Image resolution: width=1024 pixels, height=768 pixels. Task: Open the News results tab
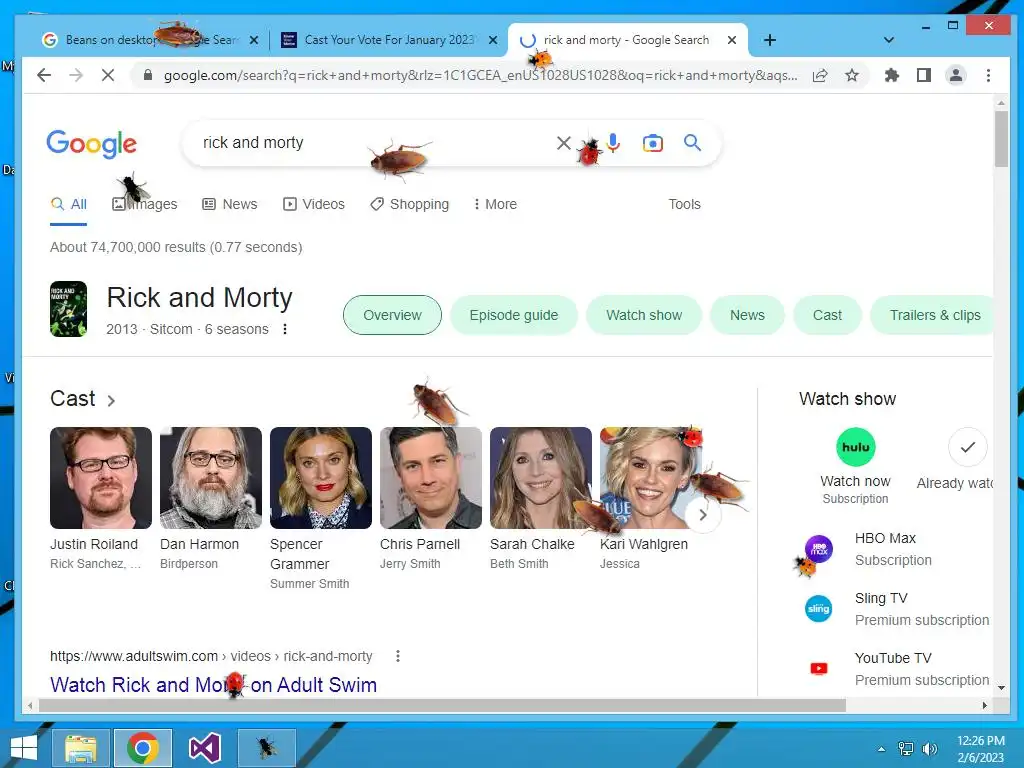229,204
